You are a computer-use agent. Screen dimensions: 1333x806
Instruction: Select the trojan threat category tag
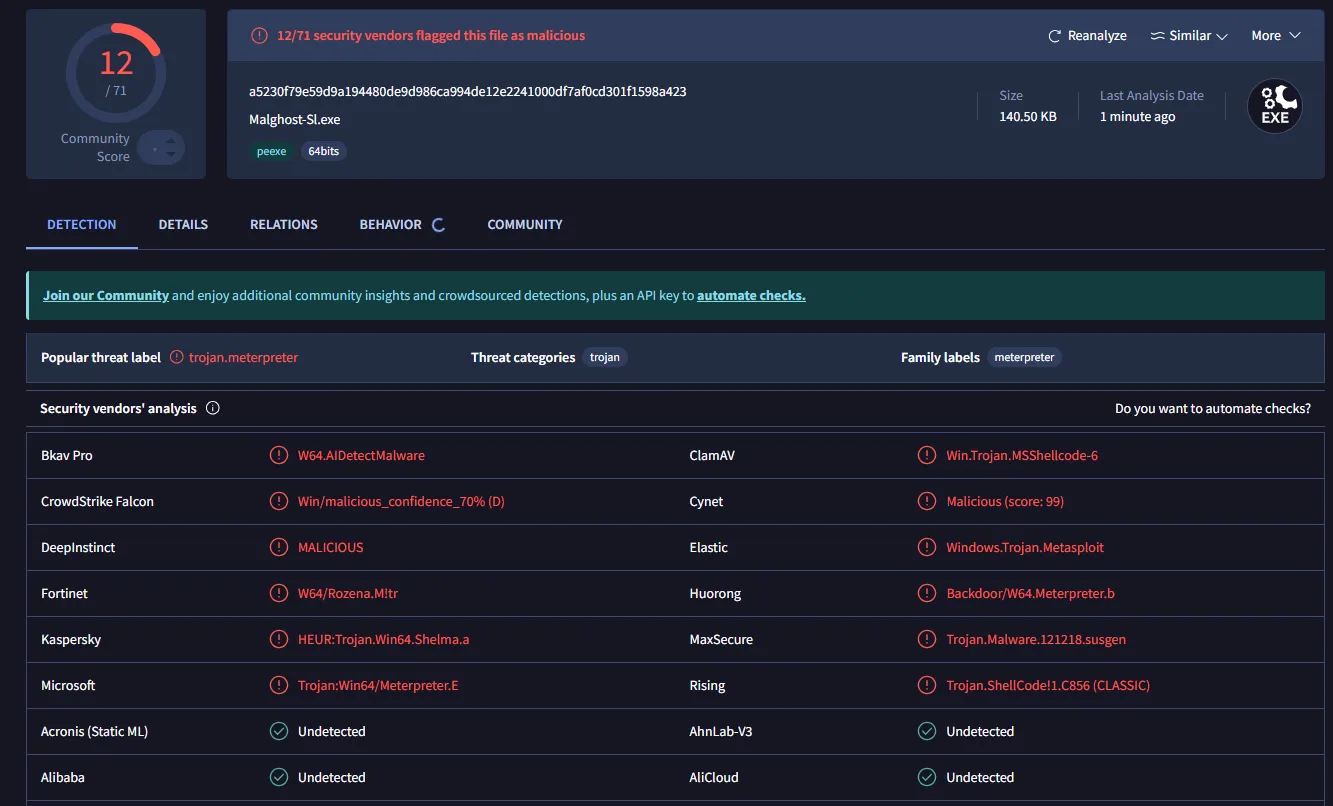click(x=604, y=356)
